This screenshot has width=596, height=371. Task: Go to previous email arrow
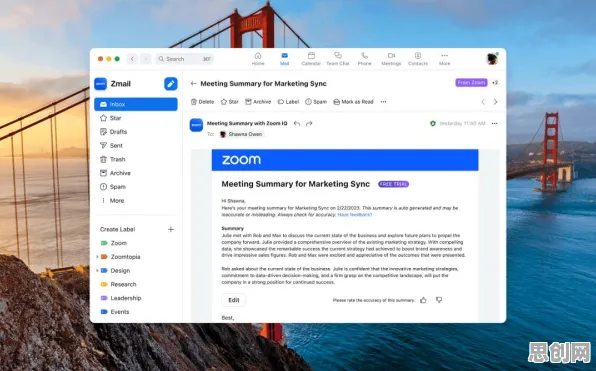[483, 102]
